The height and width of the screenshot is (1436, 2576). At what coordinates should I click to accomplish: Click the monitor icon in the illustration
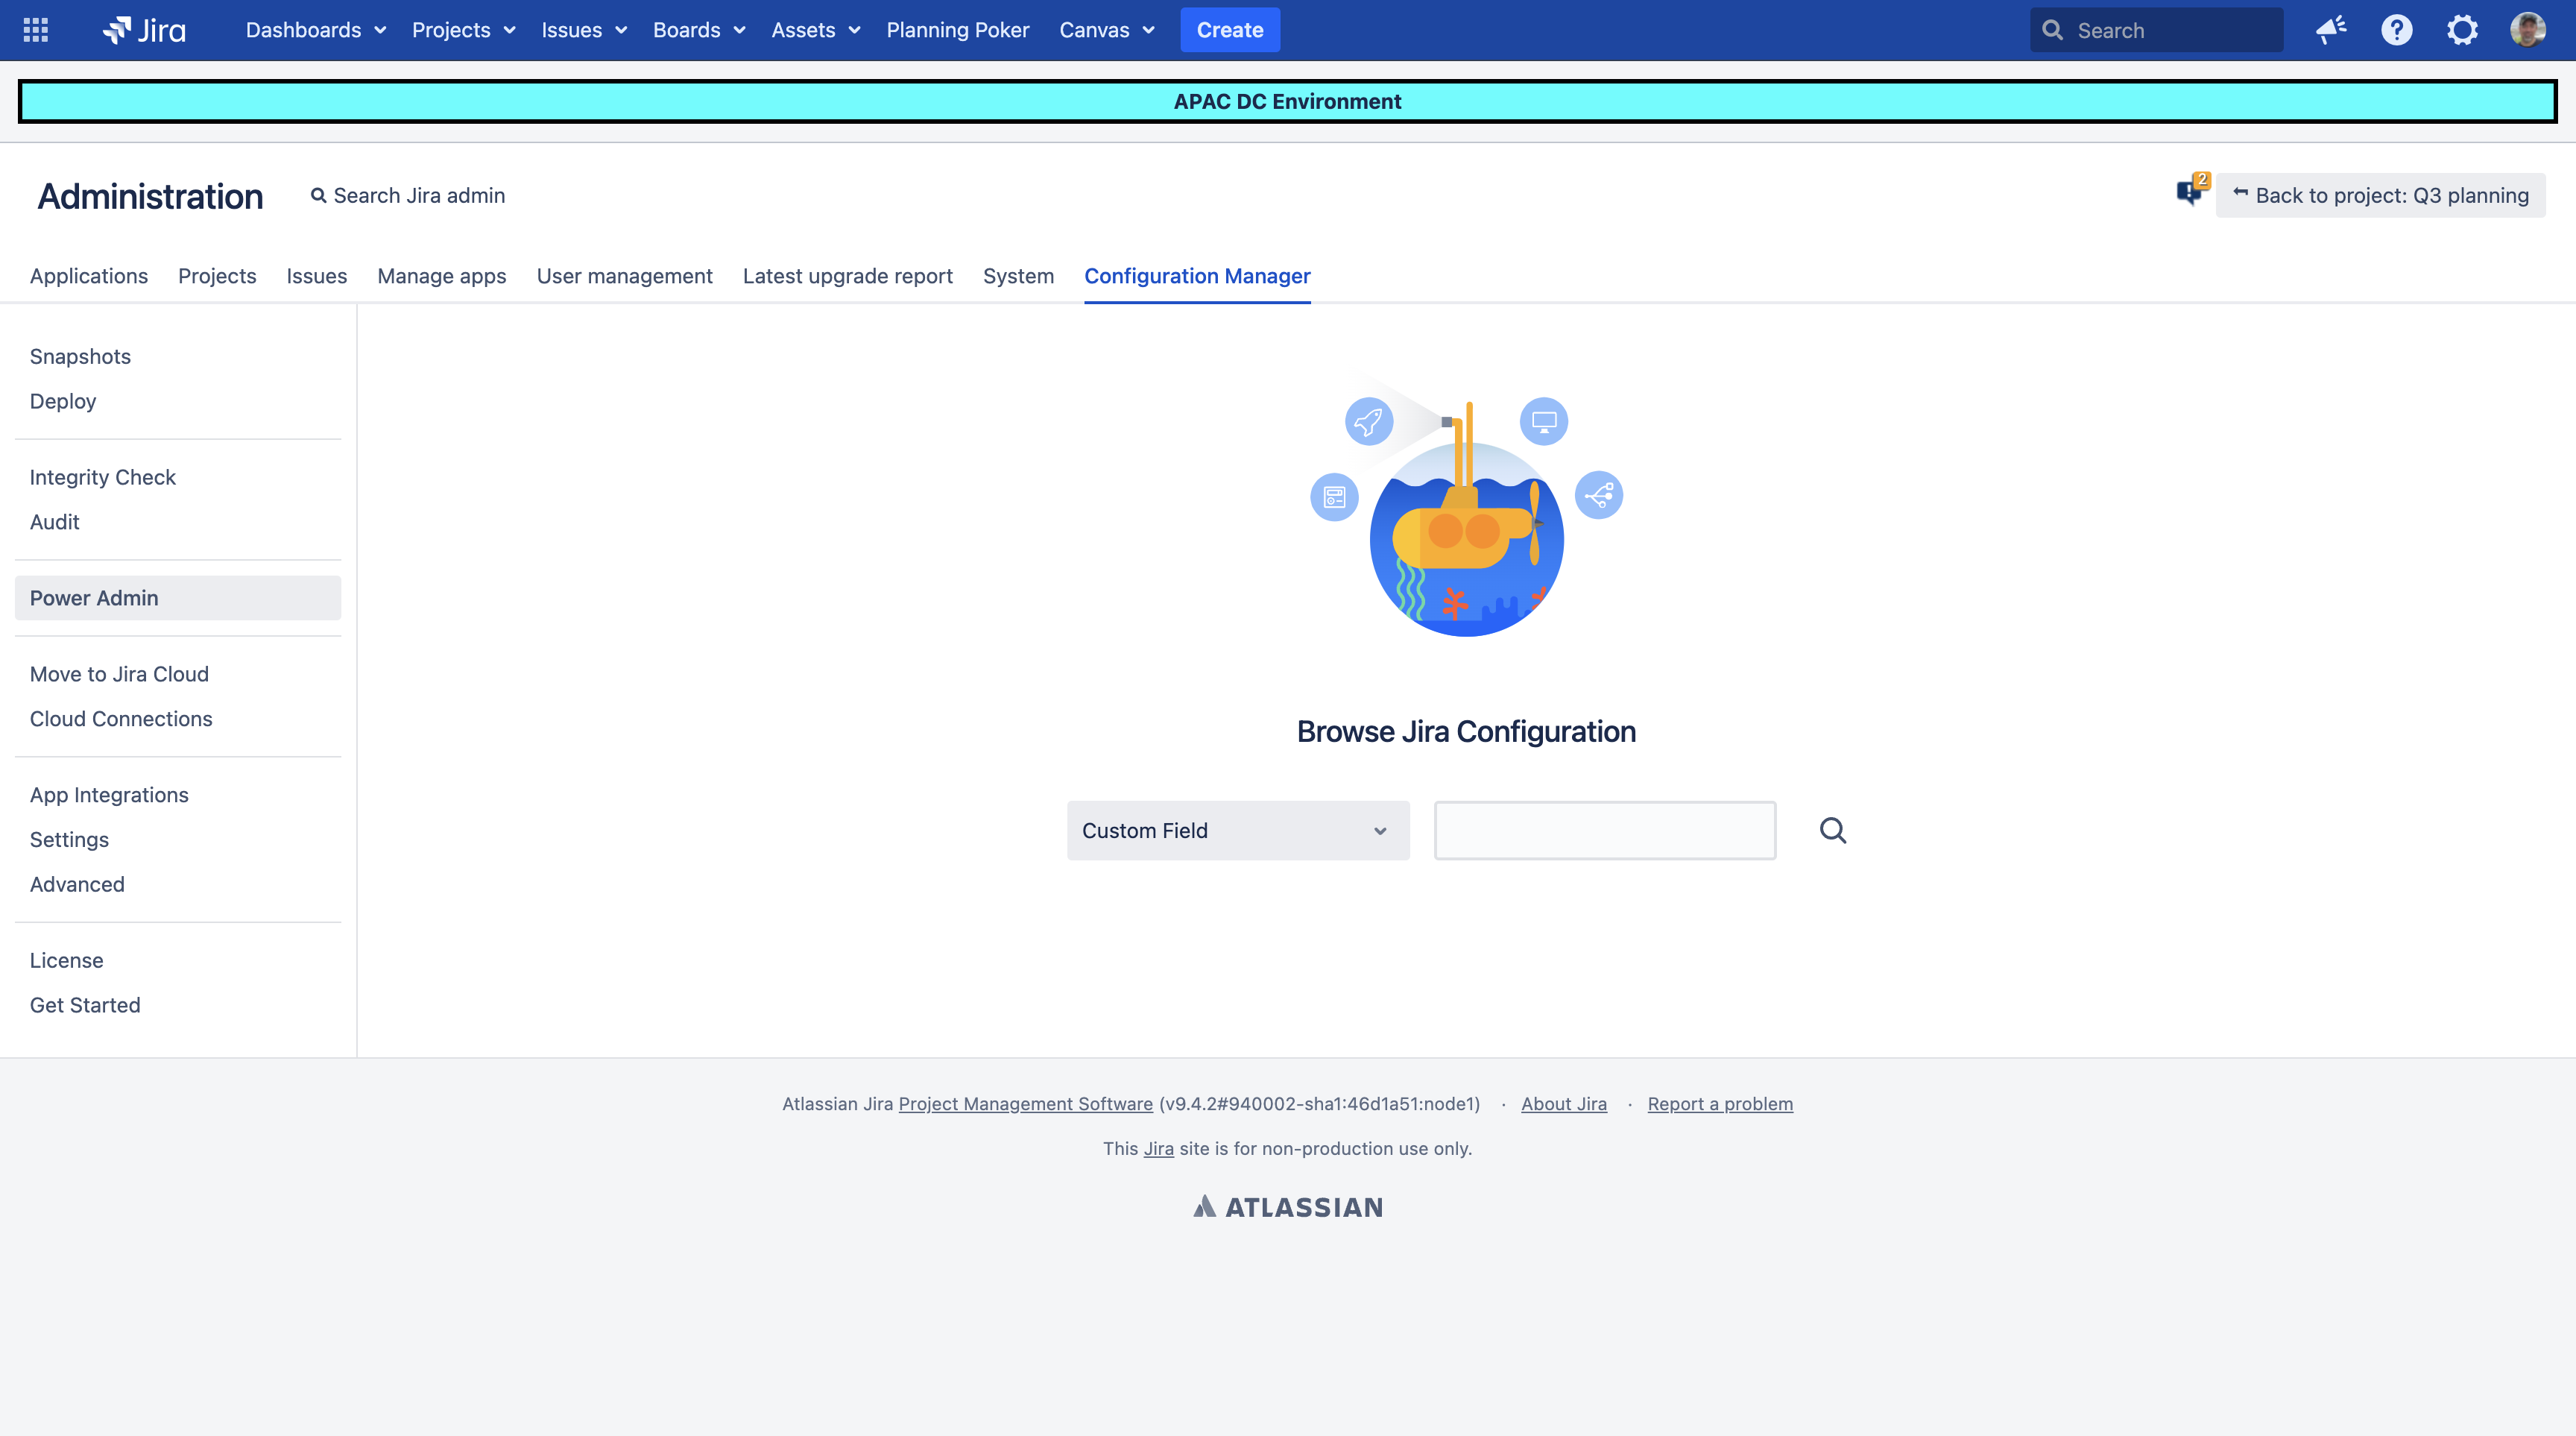point(1544,421)
